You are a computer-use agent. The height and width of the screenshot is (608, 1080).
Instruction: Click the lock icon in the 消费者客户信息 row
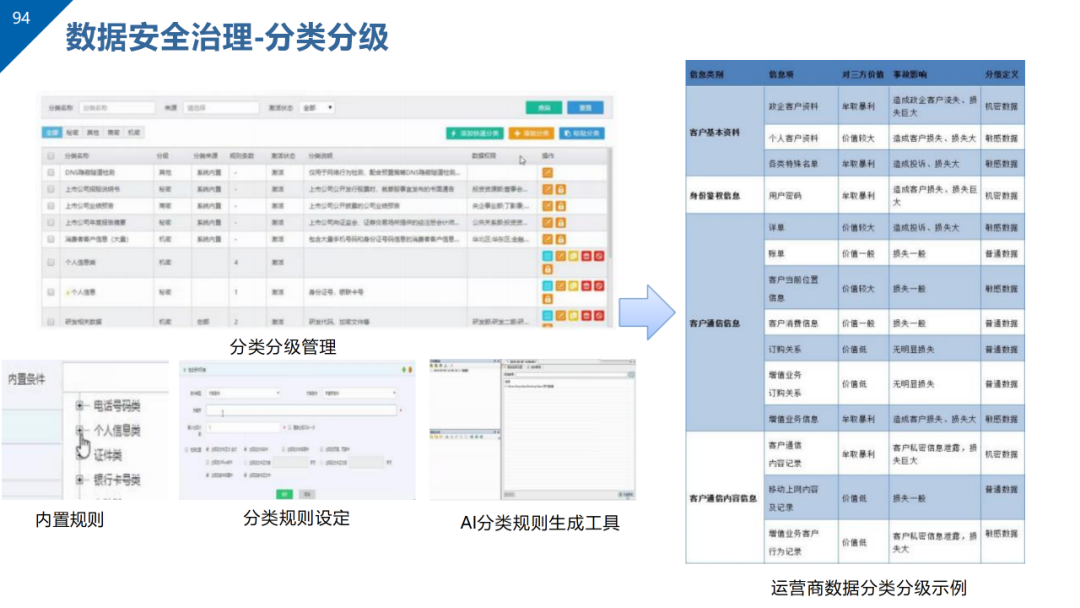[561, 239]
